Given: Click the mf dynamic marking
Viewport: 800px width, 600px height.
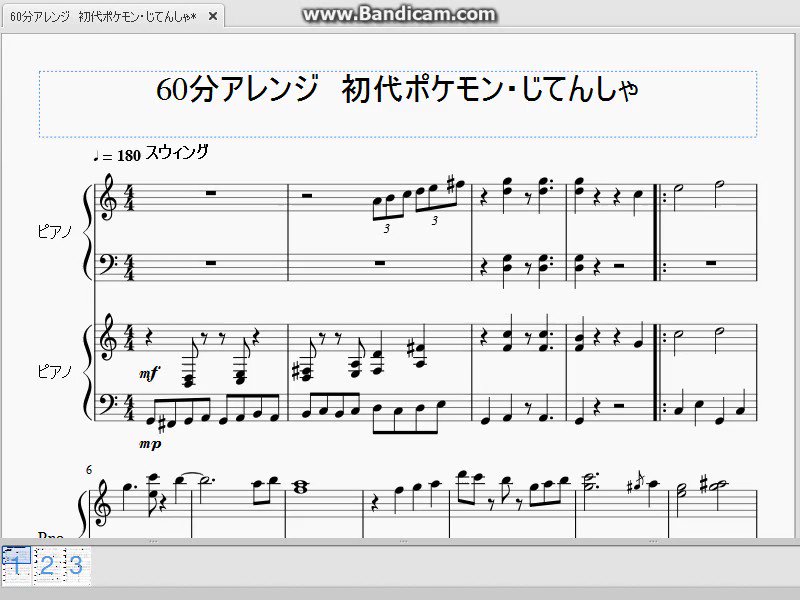Looking at the screenshot, I should pyautogui.click(x=149, y=373).
